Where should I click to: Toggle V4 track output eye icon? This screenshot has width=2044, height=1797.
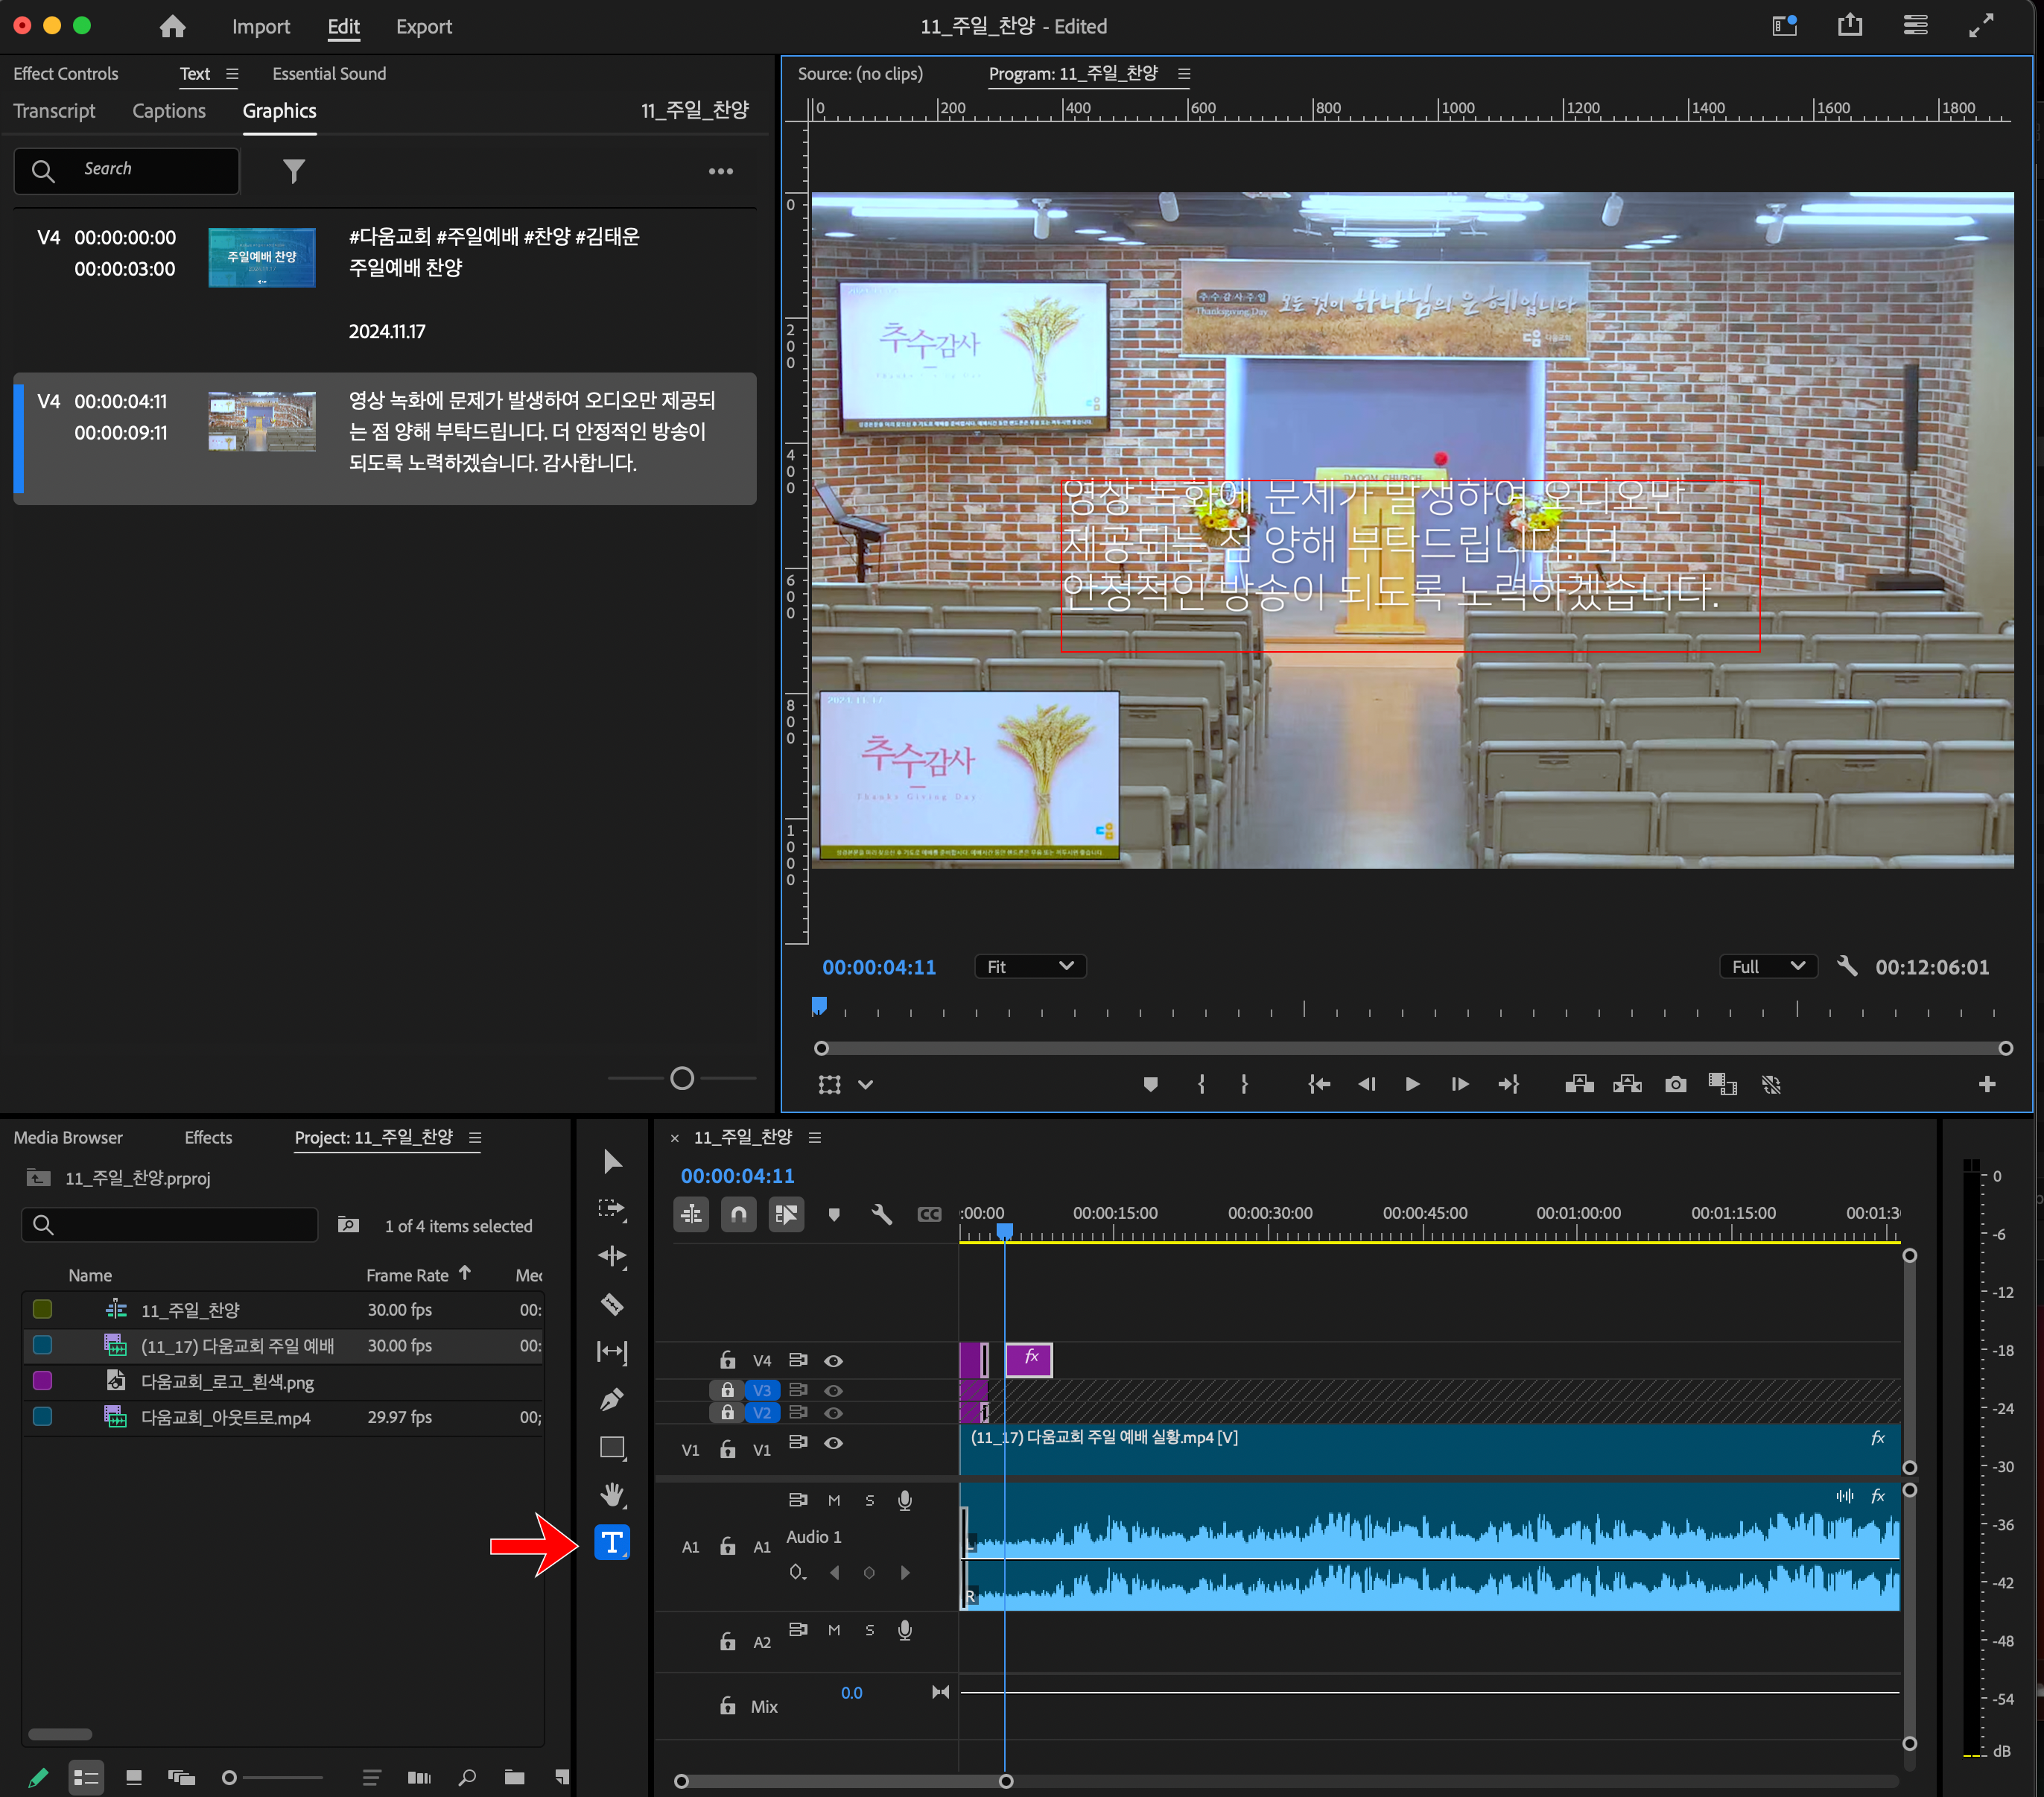tap(833, 1360)
